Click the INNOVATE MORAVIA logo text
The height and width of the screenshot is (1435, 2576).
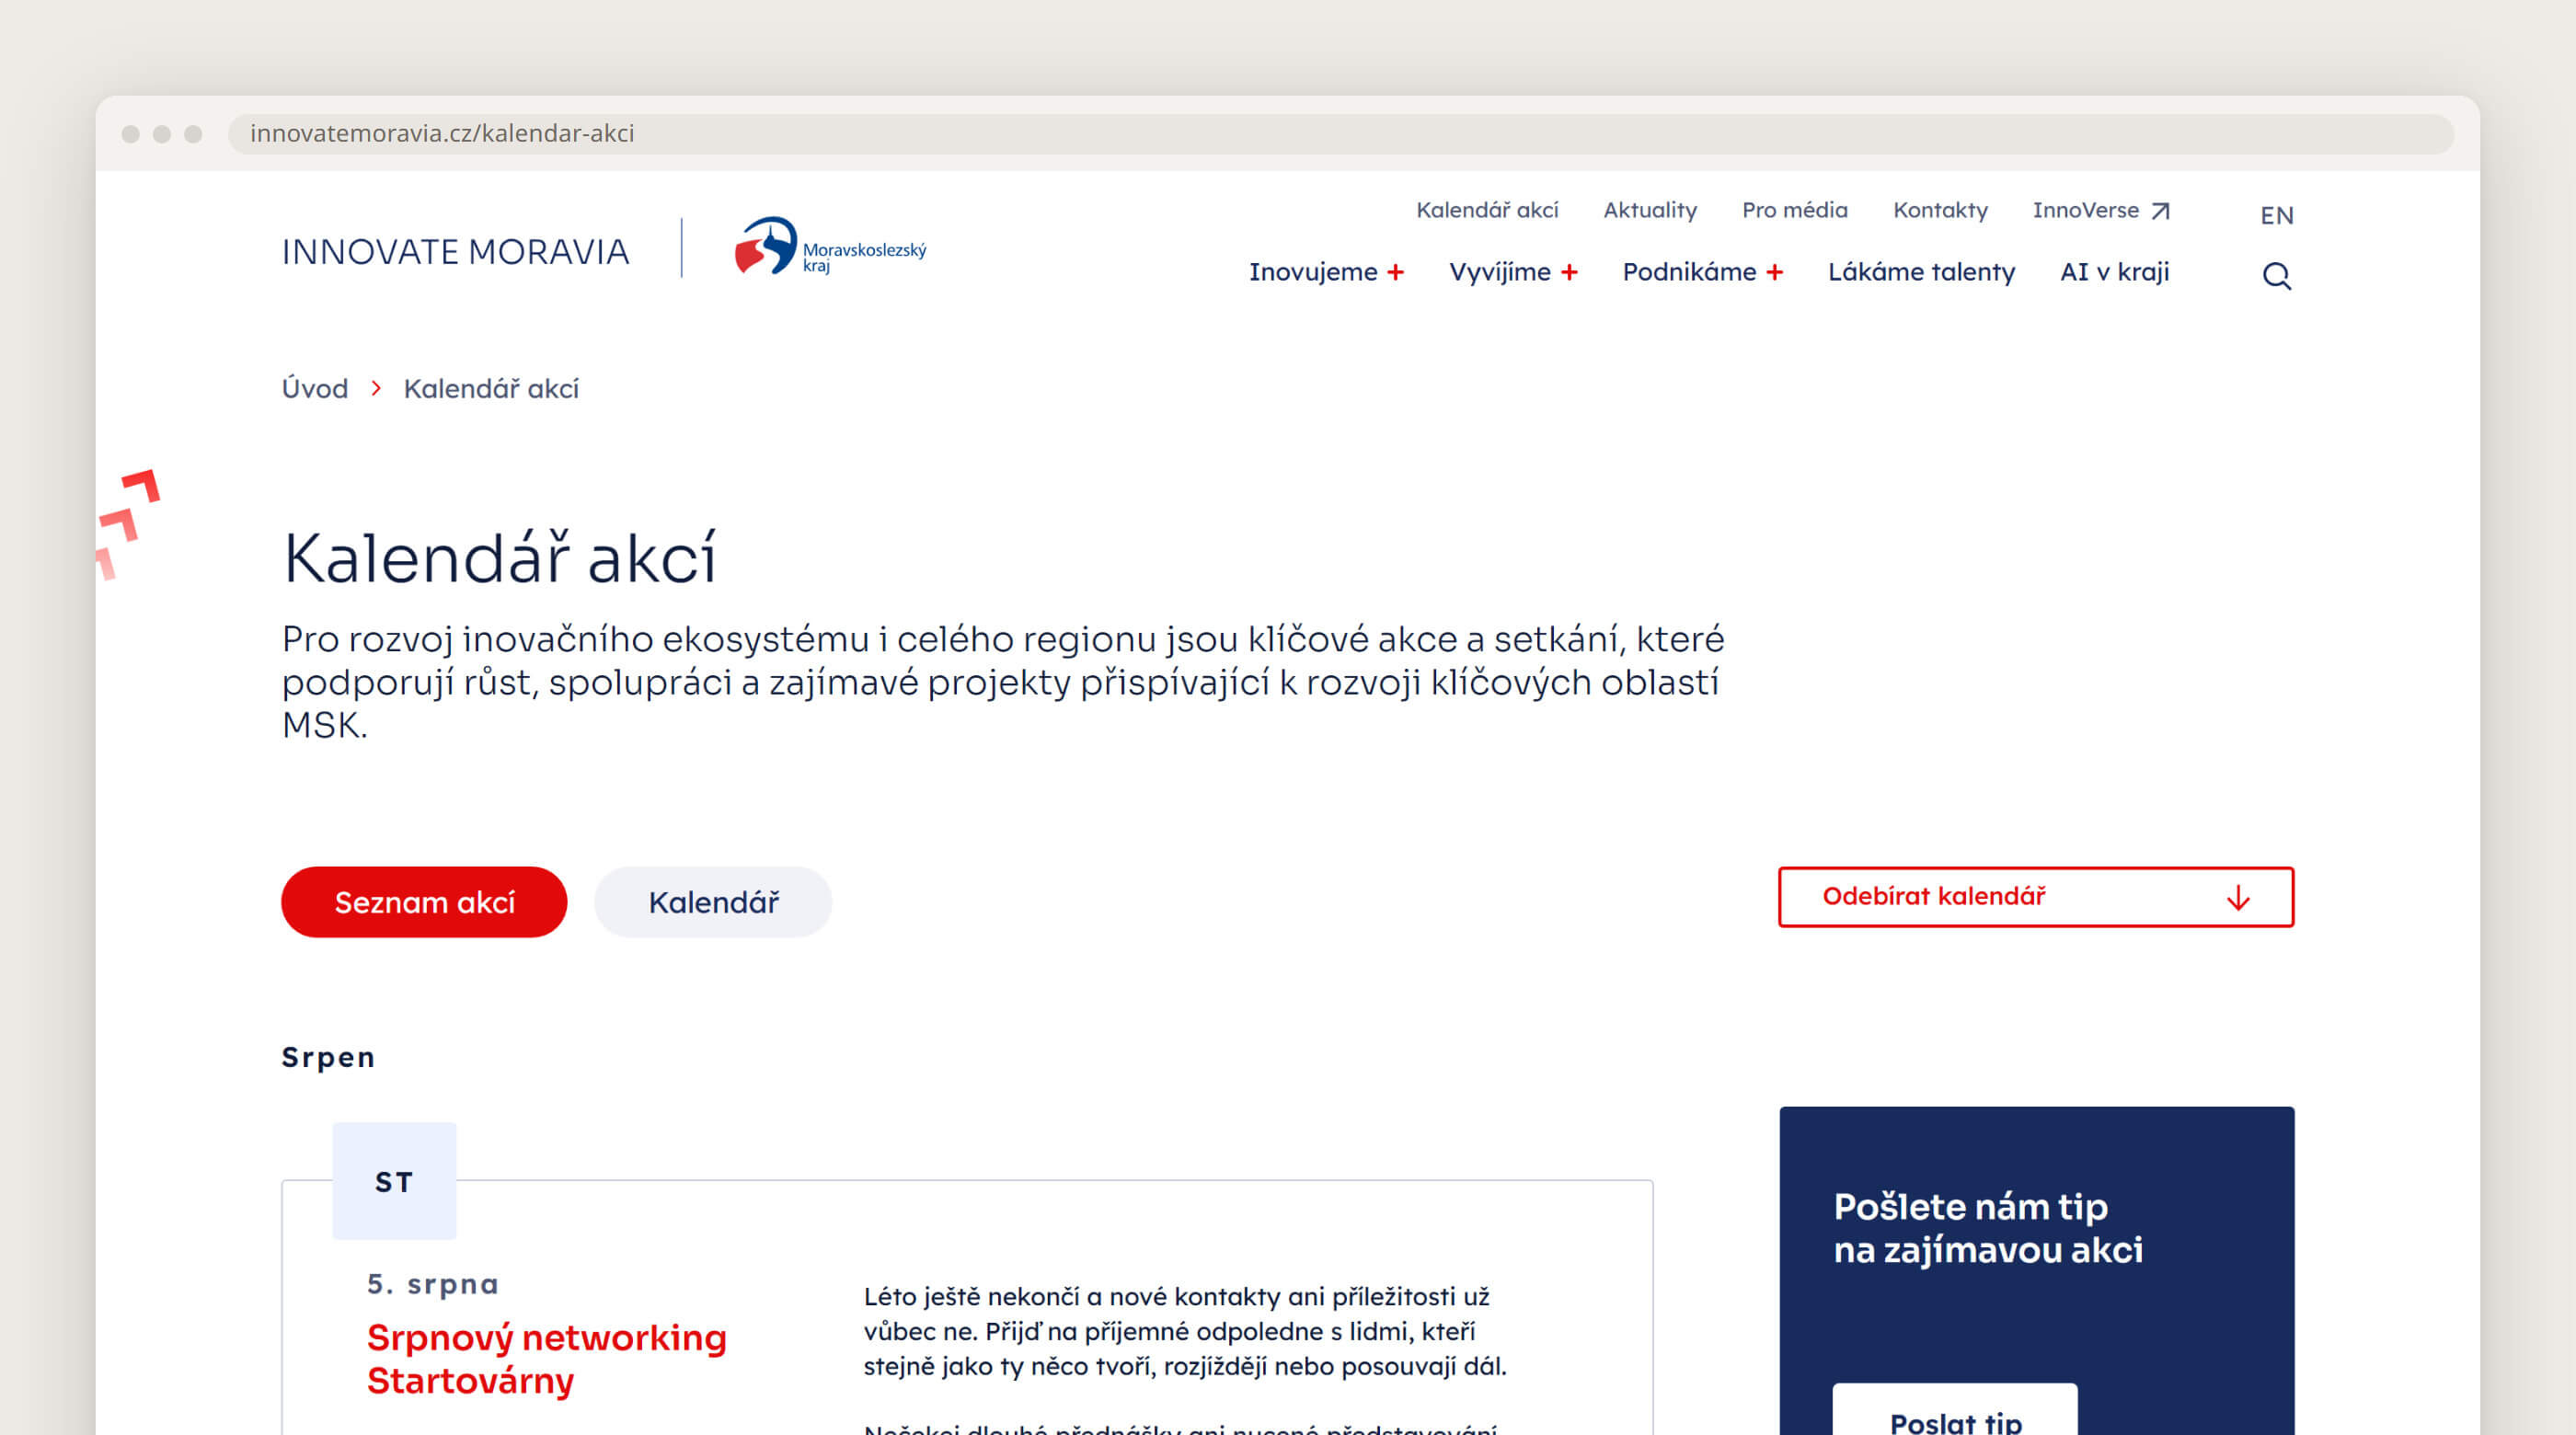click(455, 252)
